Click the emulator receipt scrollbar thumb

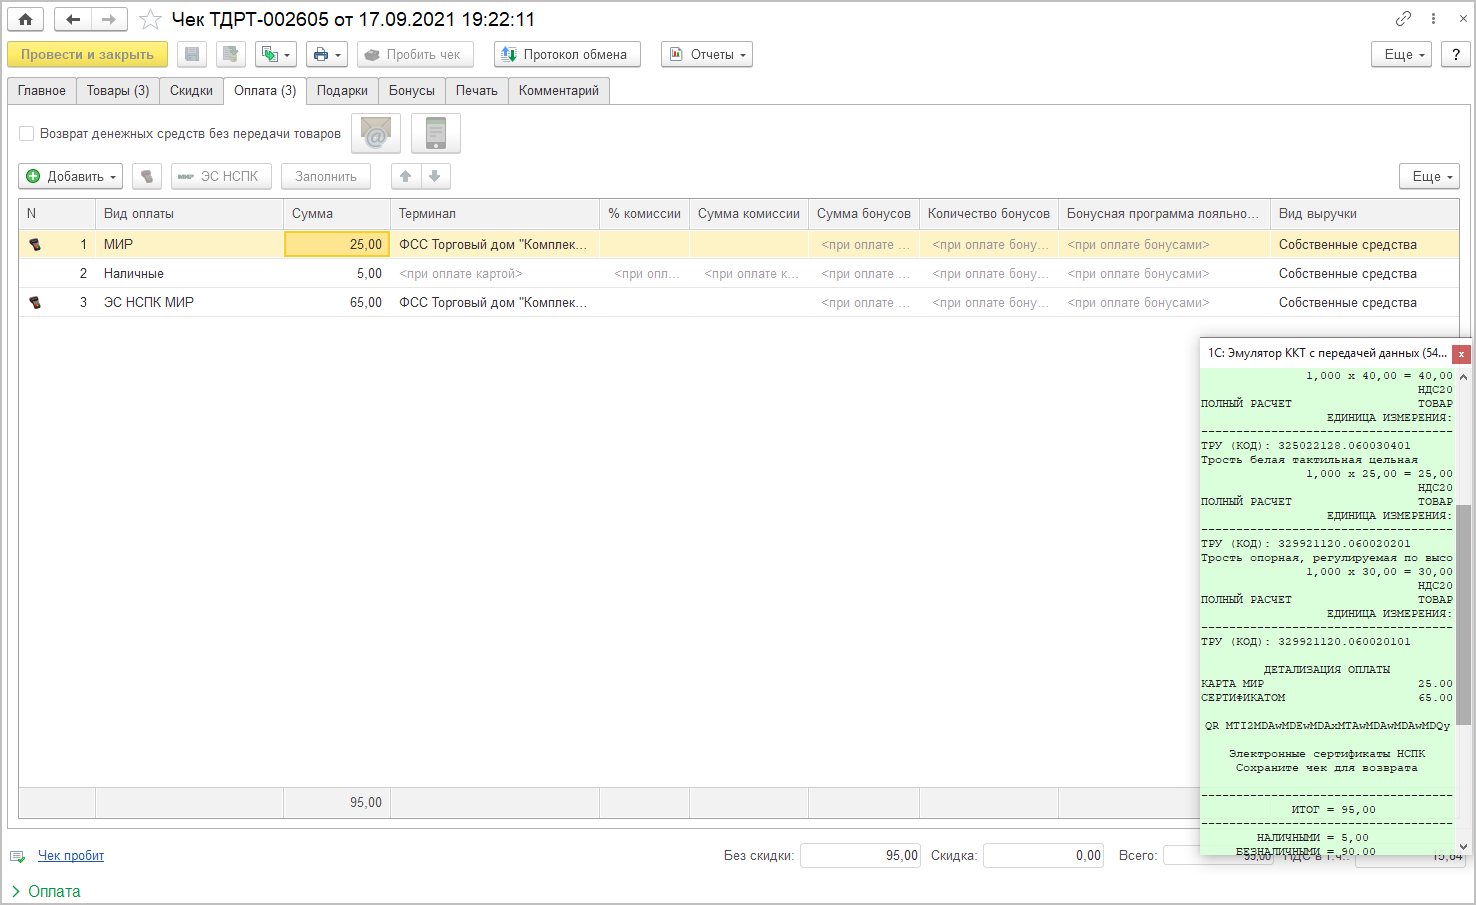click(1463, 614)
